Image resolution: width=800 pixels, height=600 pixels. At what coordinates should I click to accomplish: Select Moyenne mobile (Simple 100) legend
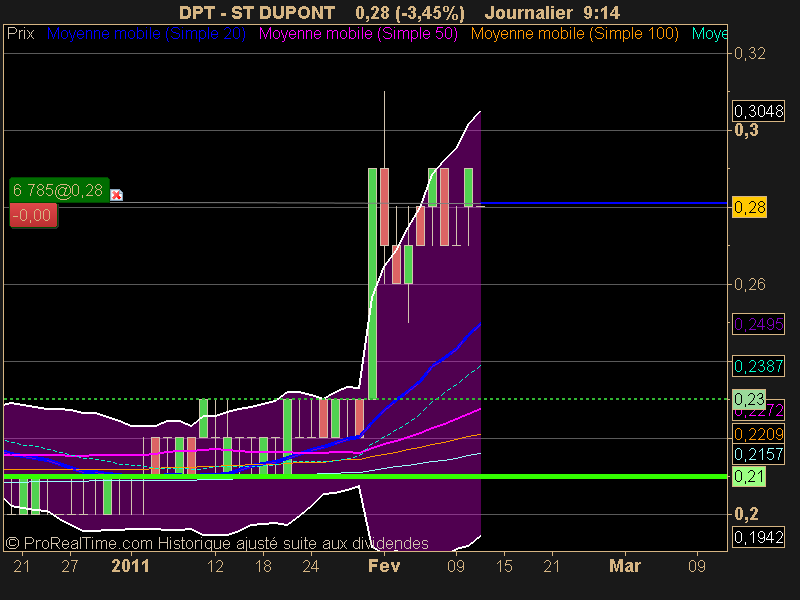pyautogui.click(x=574, y=34)
